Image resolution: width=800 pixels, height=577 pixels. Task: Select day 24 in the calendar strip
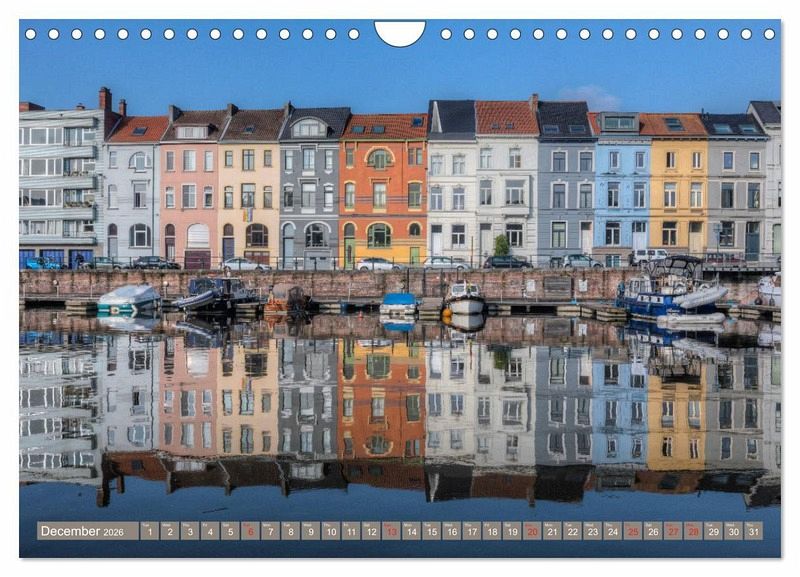[x=613, y=531]
